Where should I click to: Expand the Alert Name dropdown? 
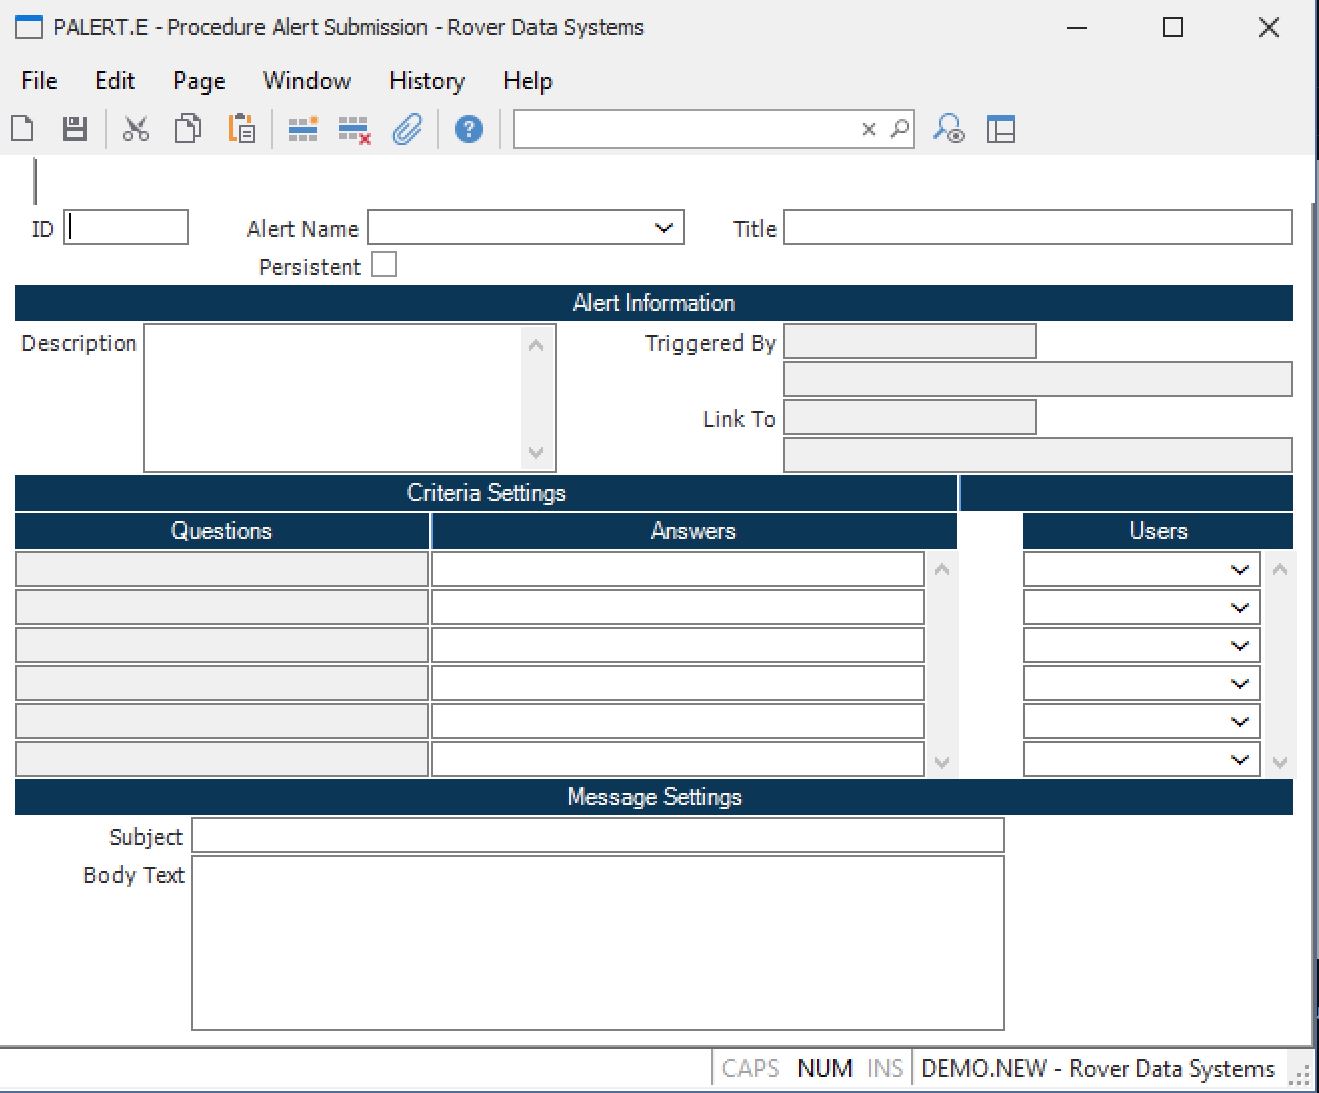pyautogui.click(x=664, y=228)
